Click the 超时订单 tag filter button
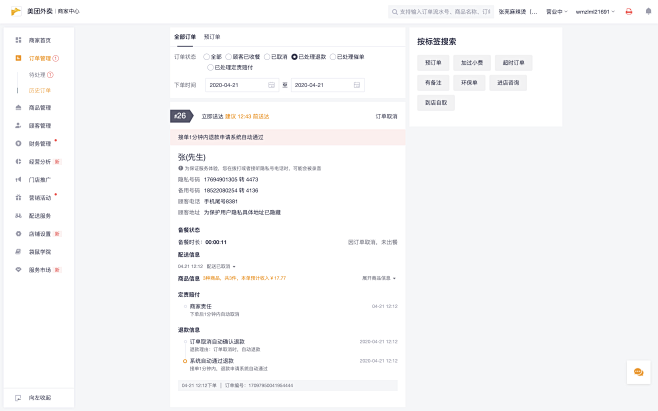This screenshot has width=658, height=411. coord(512,62)
